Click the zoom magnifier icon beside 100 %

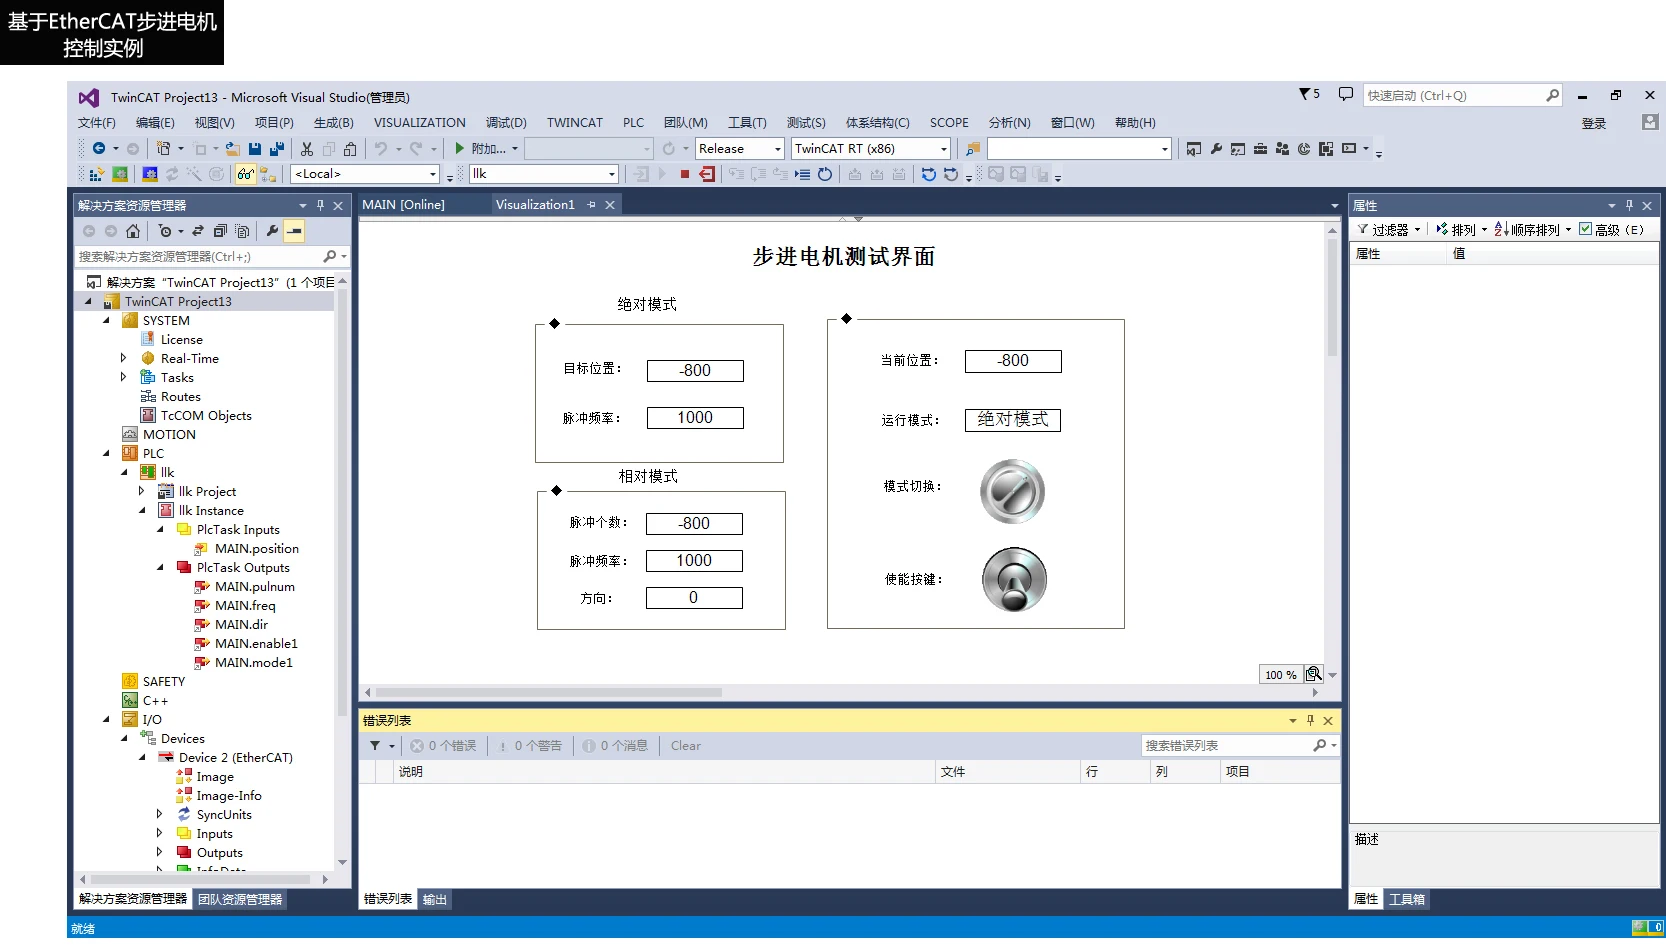(1314, 675)
